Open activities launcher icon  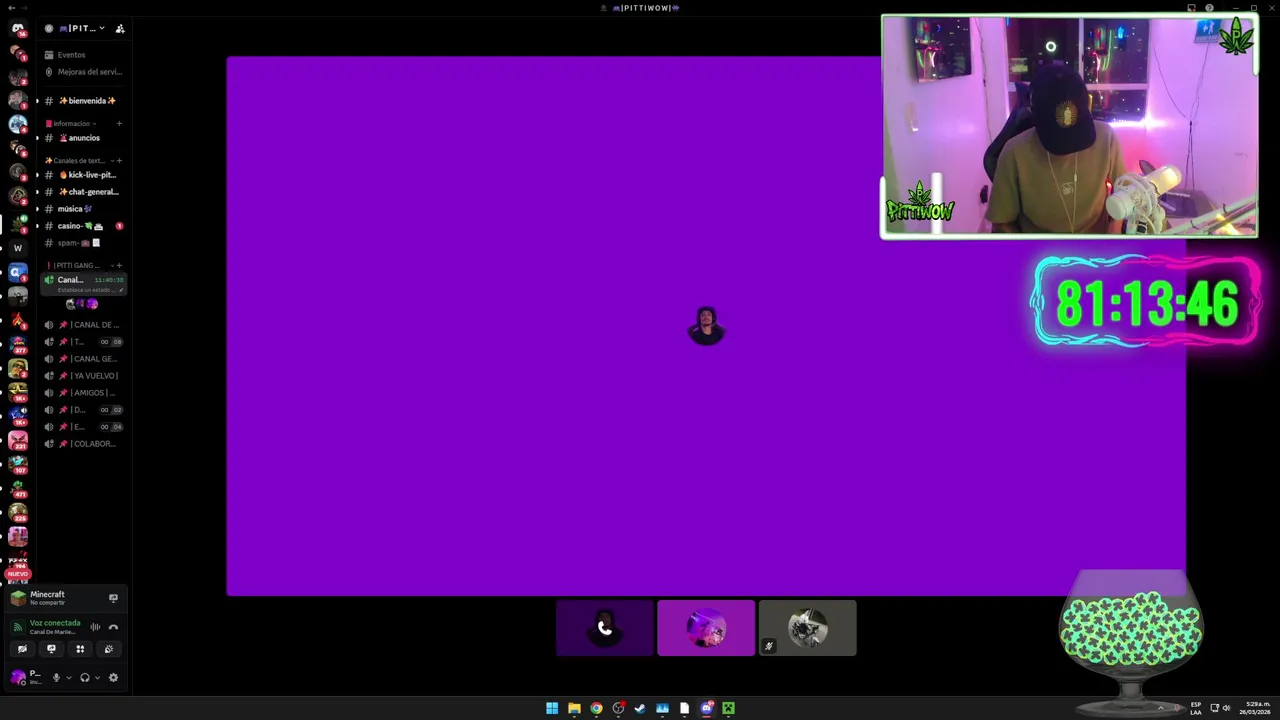click(x=80, y=649)
